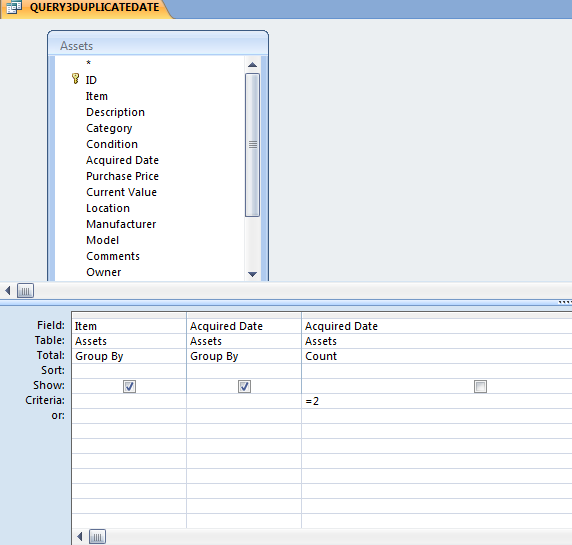Viewport: 572px width, 545px height.
Task: Select the Item field in Assets list
Action: (x=97, y=96)
